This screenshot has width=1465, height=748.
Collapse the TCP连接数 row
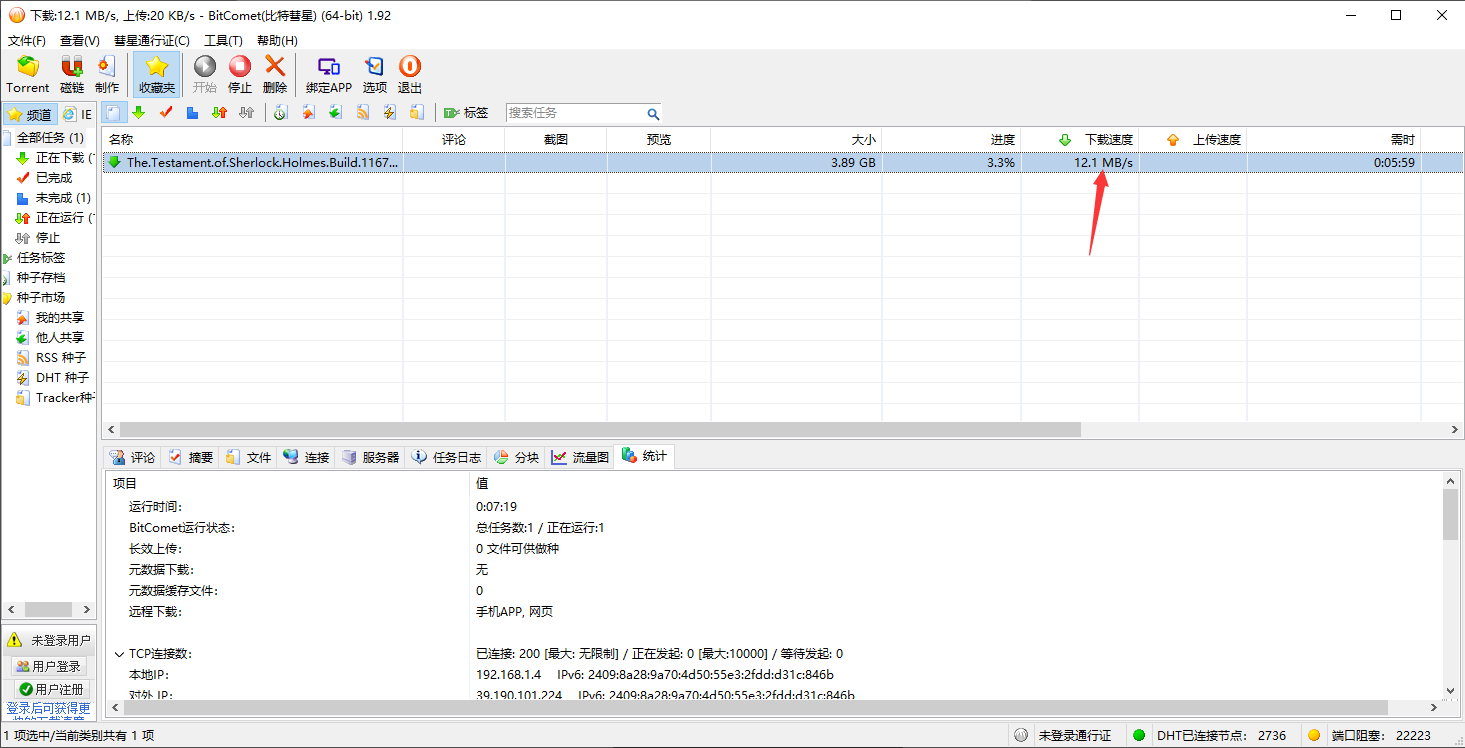point(119,654)
